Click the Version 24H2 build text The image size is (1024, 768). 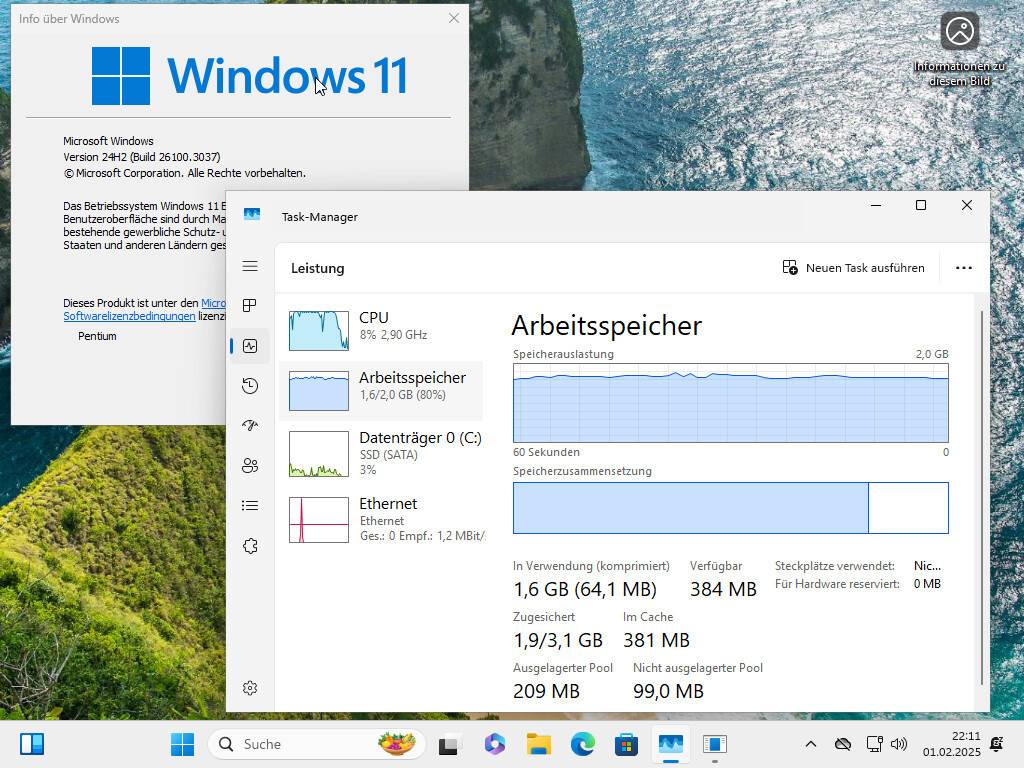[x=142, y=157]
